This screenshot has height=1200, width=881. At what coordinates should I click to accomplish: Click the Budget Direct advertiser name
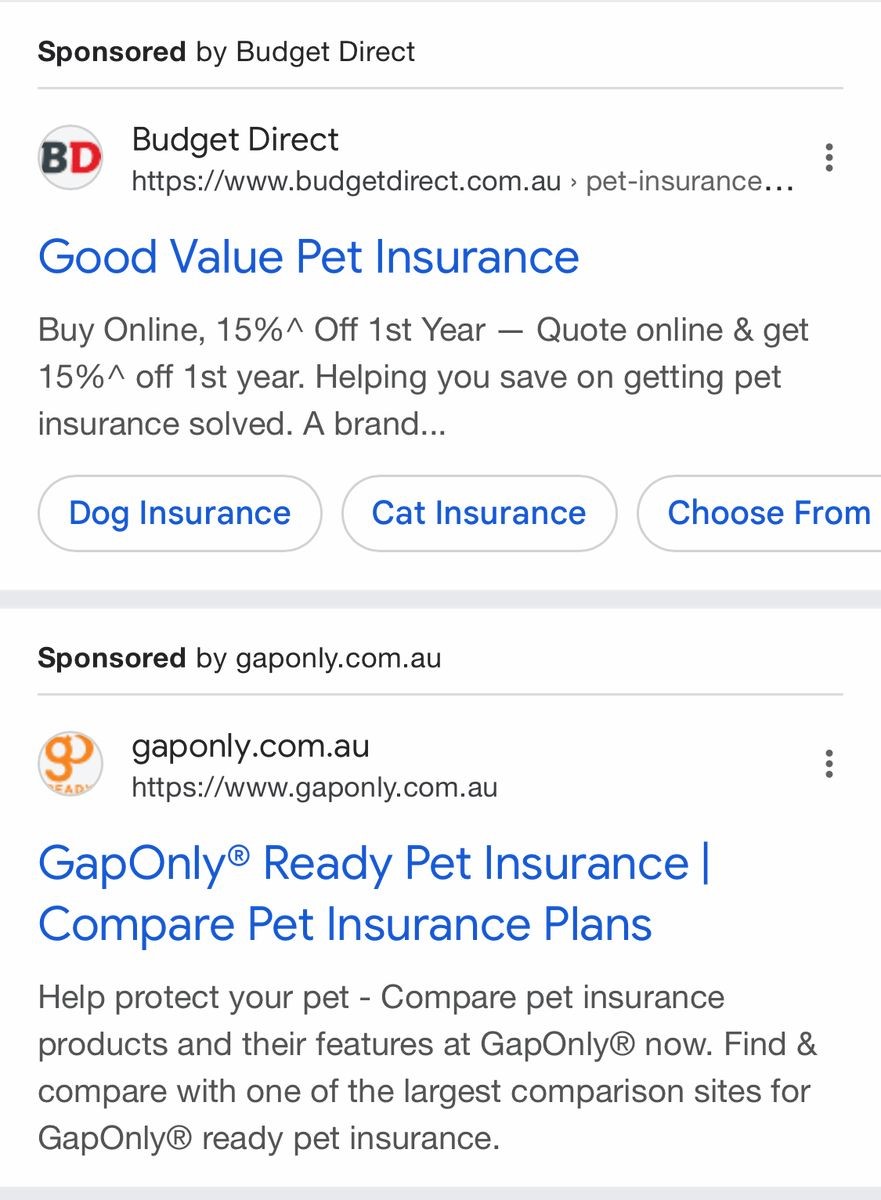[235, 140]
